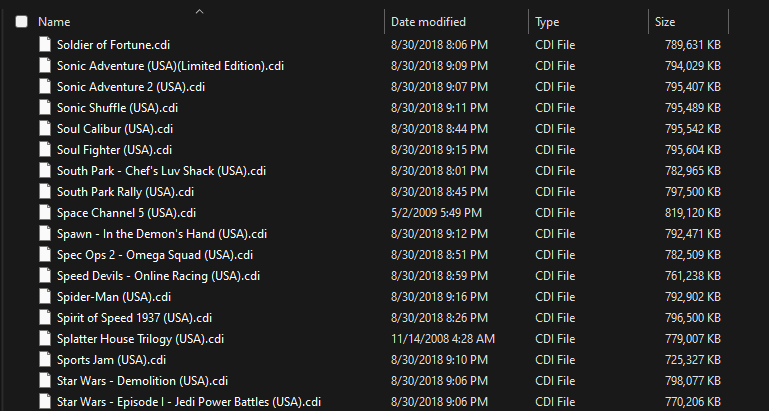Click the Splatter House Trilogy (USA).cdi file icon

(x=45, y=339)
